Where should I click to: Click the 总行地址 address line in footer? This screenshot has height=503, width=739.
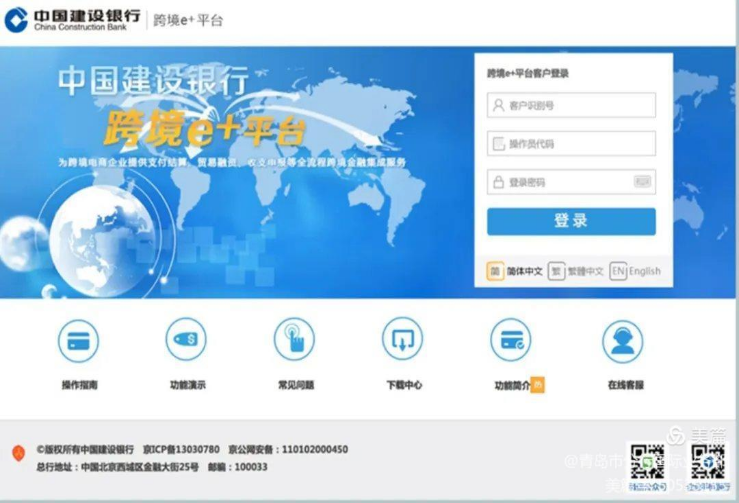click(117, 467)
